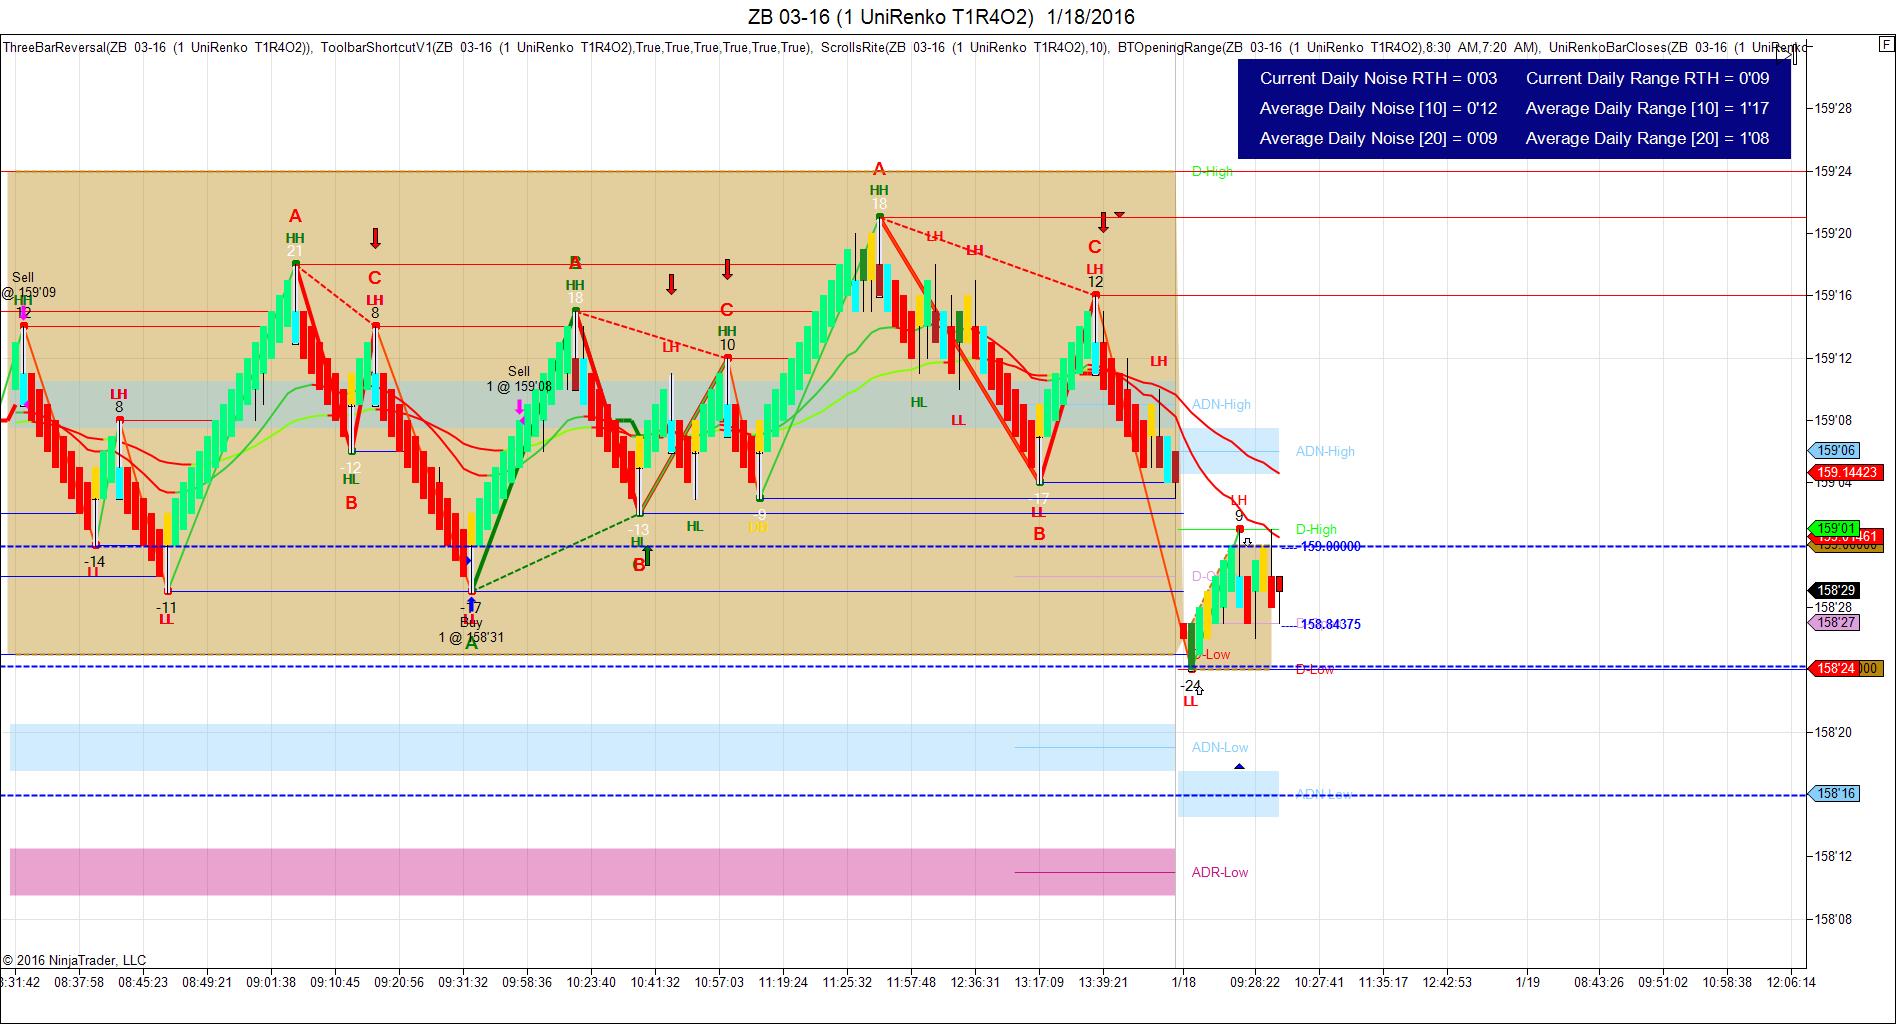Viewport: 1896px width, 1024px height.
Task: Click the magenta down arrow at Sell 159'08
Action: 519,407
